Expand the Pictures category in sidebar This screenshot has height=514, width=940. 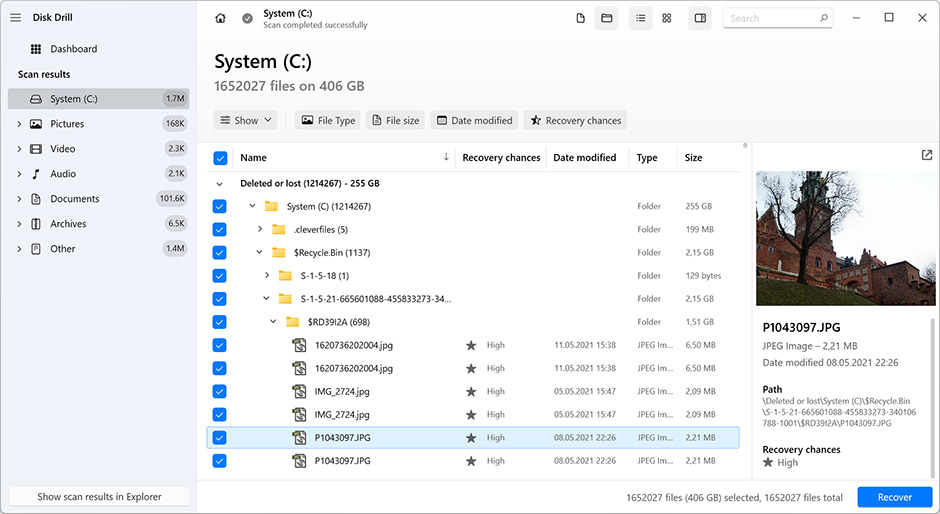(x=19, y=124)
